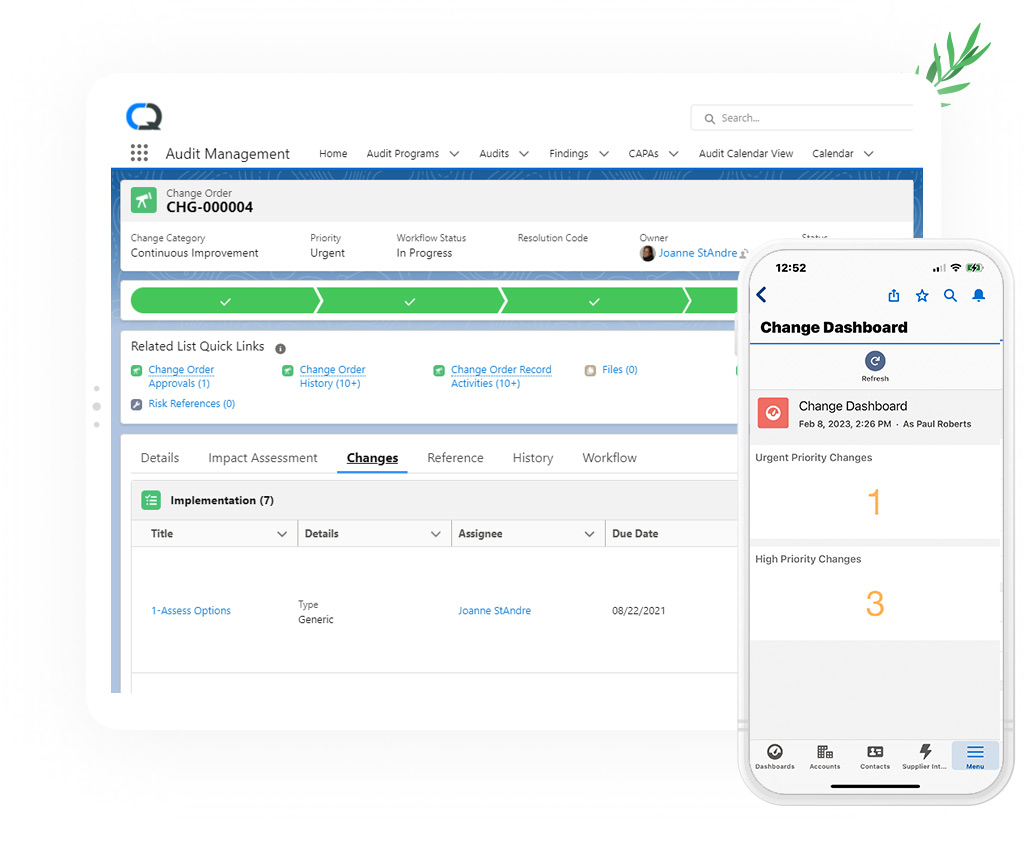Tap the favorite star icon

922,295
